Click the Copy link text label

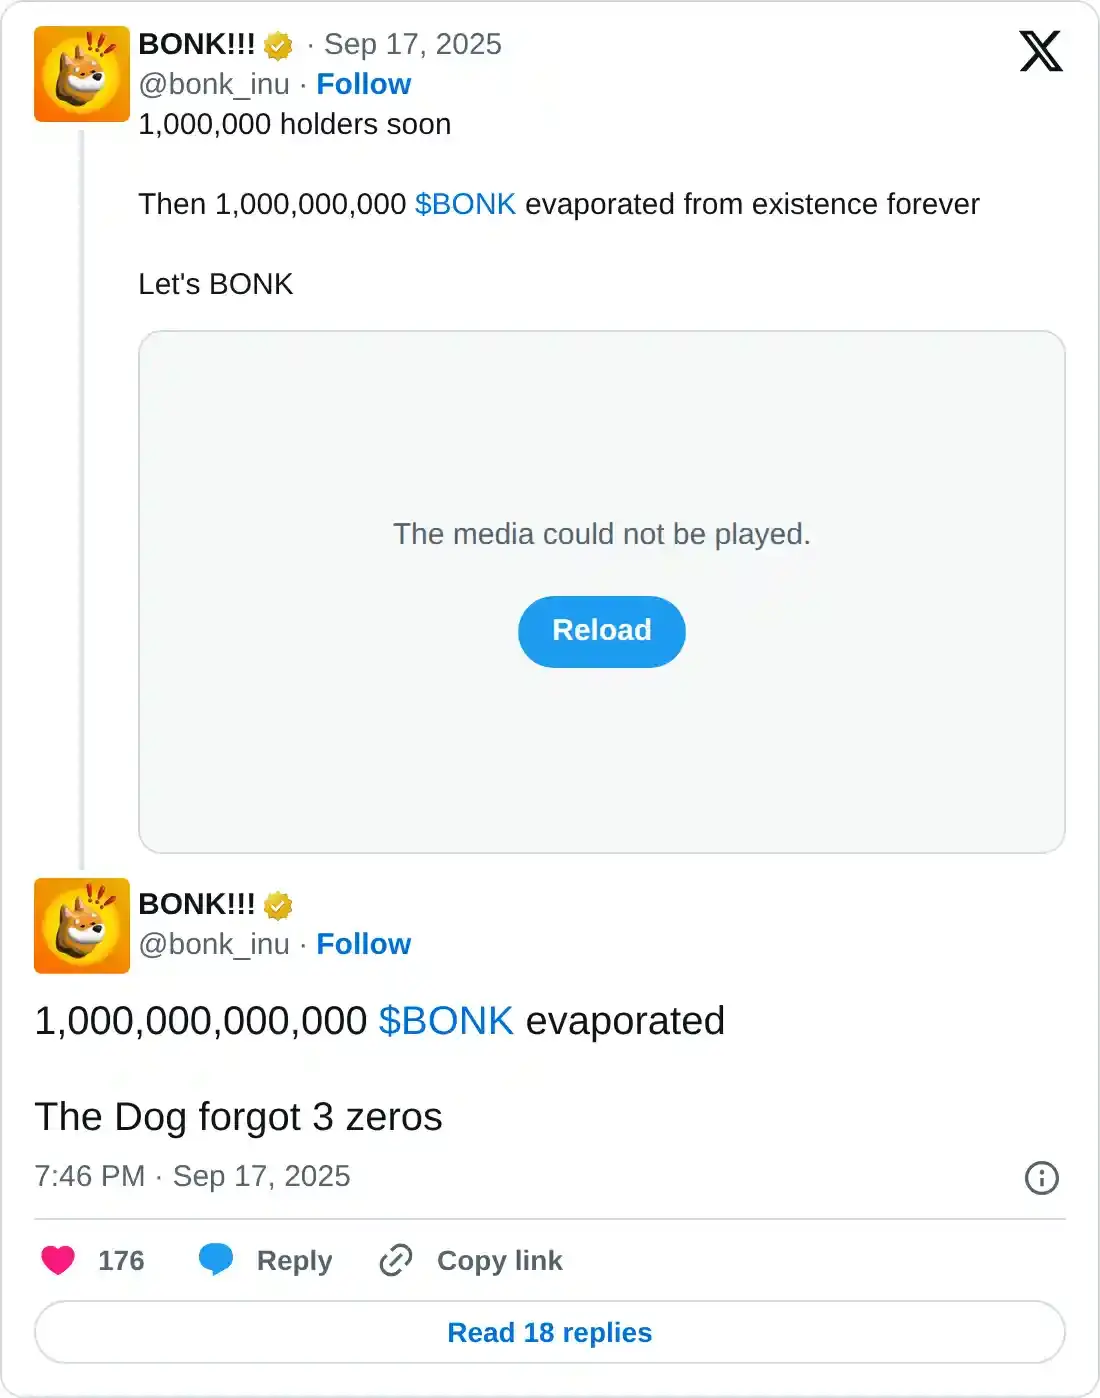pos(499,1260)
